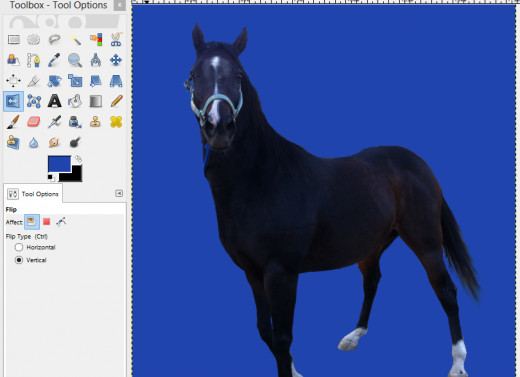520x377 pixels.
Task: Click the blue foreground color swatch
Action: click(59, 164)
